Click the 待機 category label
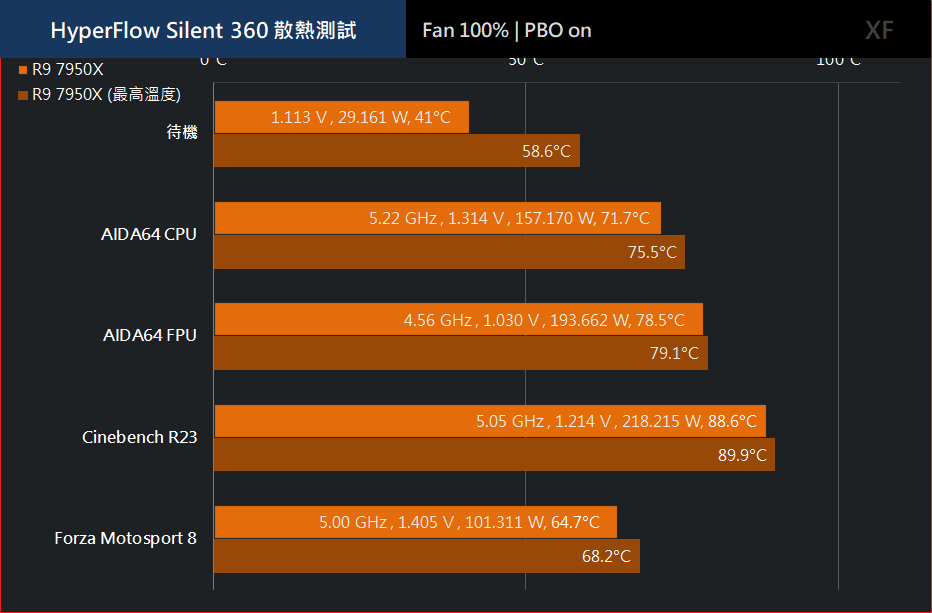Image resolution: width=932 pixels, height=613 pixels. (182, 131)
